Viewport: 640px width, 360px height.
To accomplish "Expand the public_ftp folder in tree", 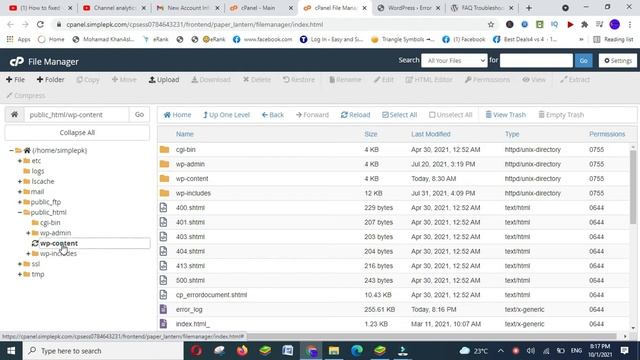I will click(x=20, y=202).
